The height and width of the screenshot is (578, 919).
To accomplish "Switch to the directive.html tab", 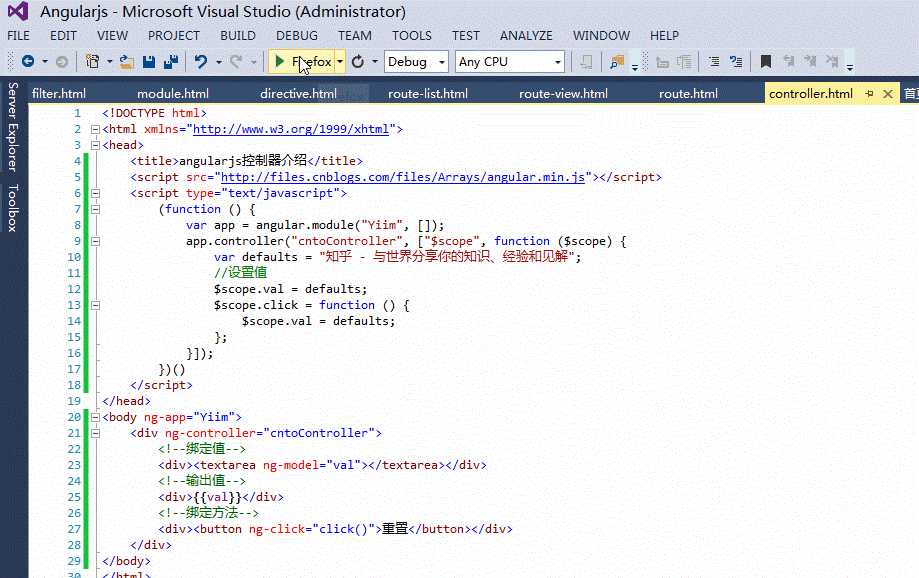I will tap(298, 93).
